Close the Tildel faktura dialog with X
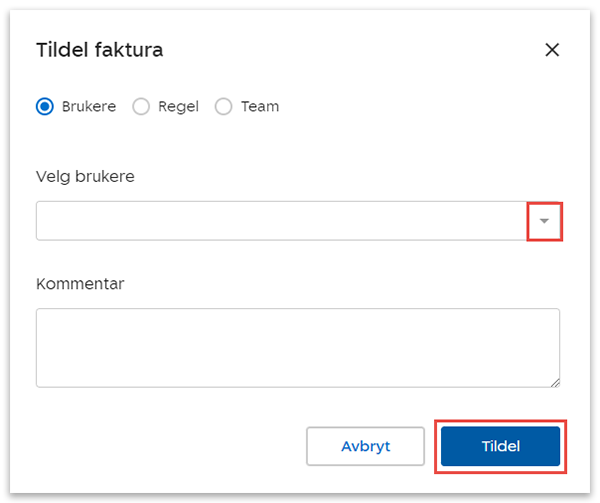The height and width of the screenshot is (503, 600). [x=552, y=50]
